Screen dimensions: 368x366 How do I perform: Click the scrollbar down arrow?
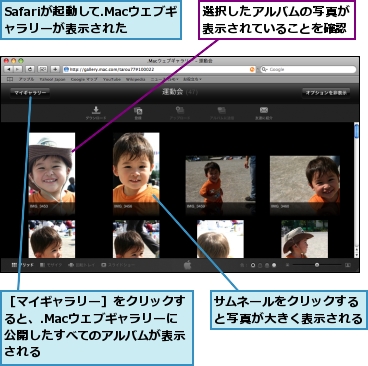356,254
